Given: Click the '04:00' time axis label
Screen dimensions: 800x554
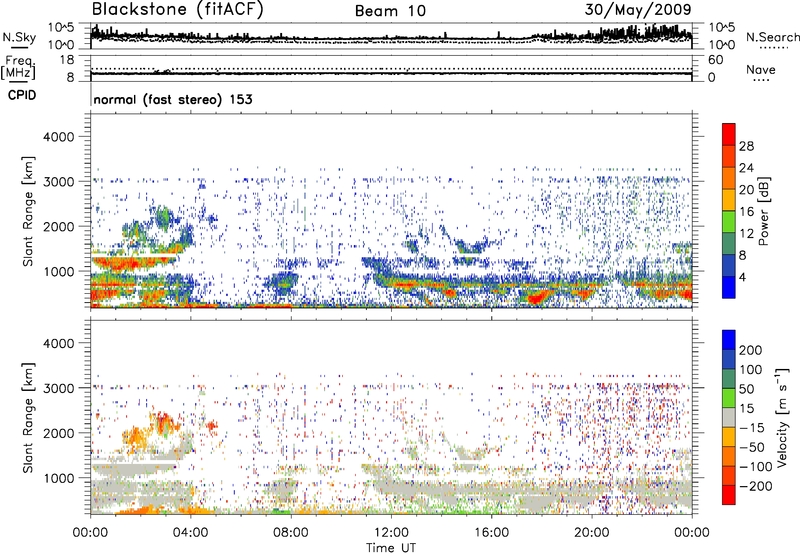Looking at the screenshot, I should point(190,533).
